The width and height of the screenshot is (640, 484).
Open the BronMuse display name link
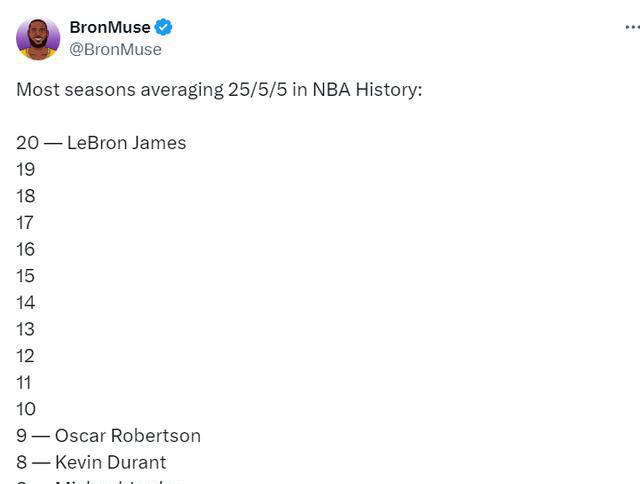coord(110,27)
